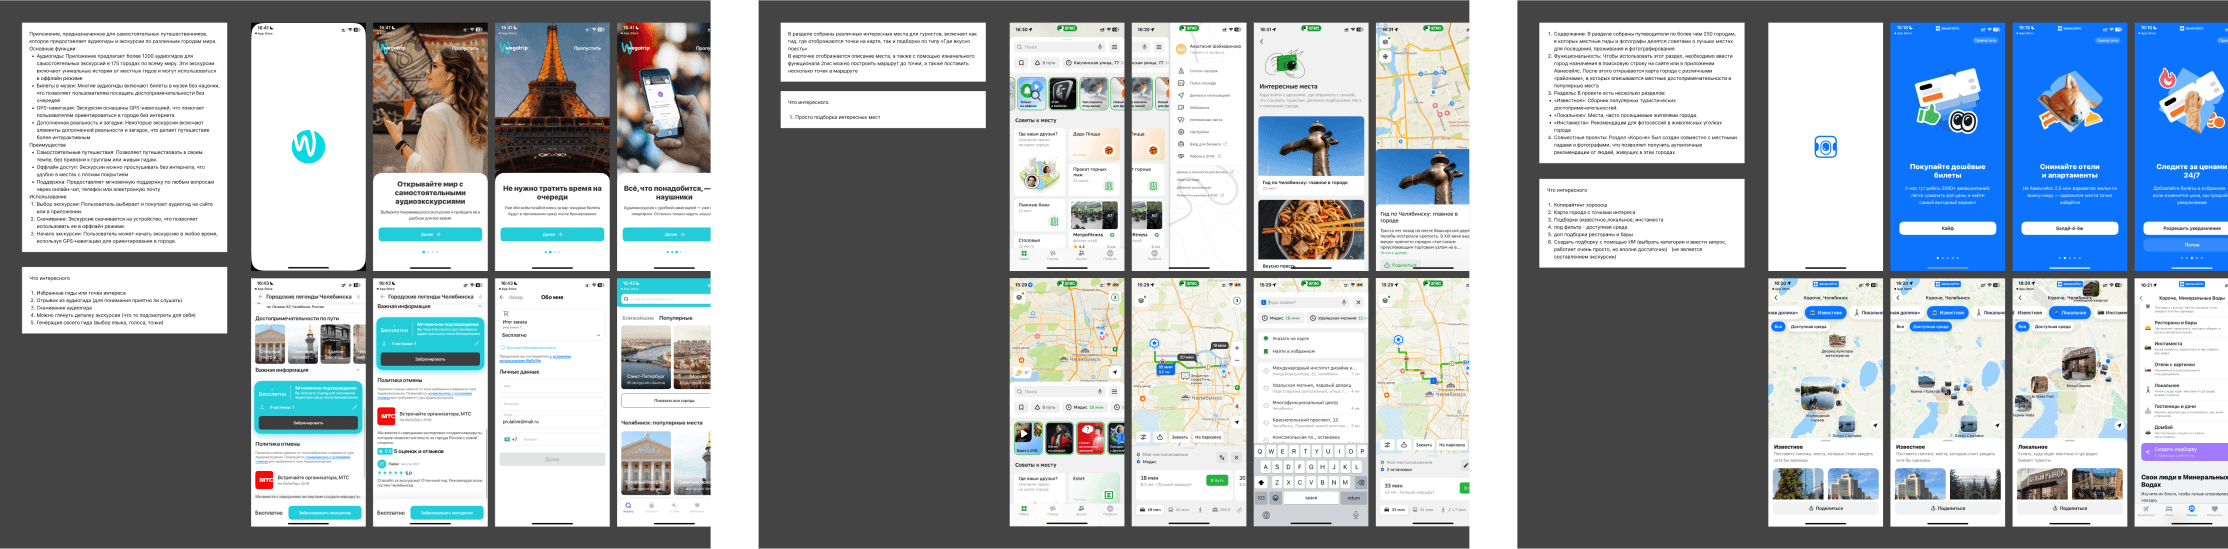This screenshot has height=549, width=2228.
Task: Tap the green 'В путь' button on the 18 мин route
Action: (x=1217, y=480)
